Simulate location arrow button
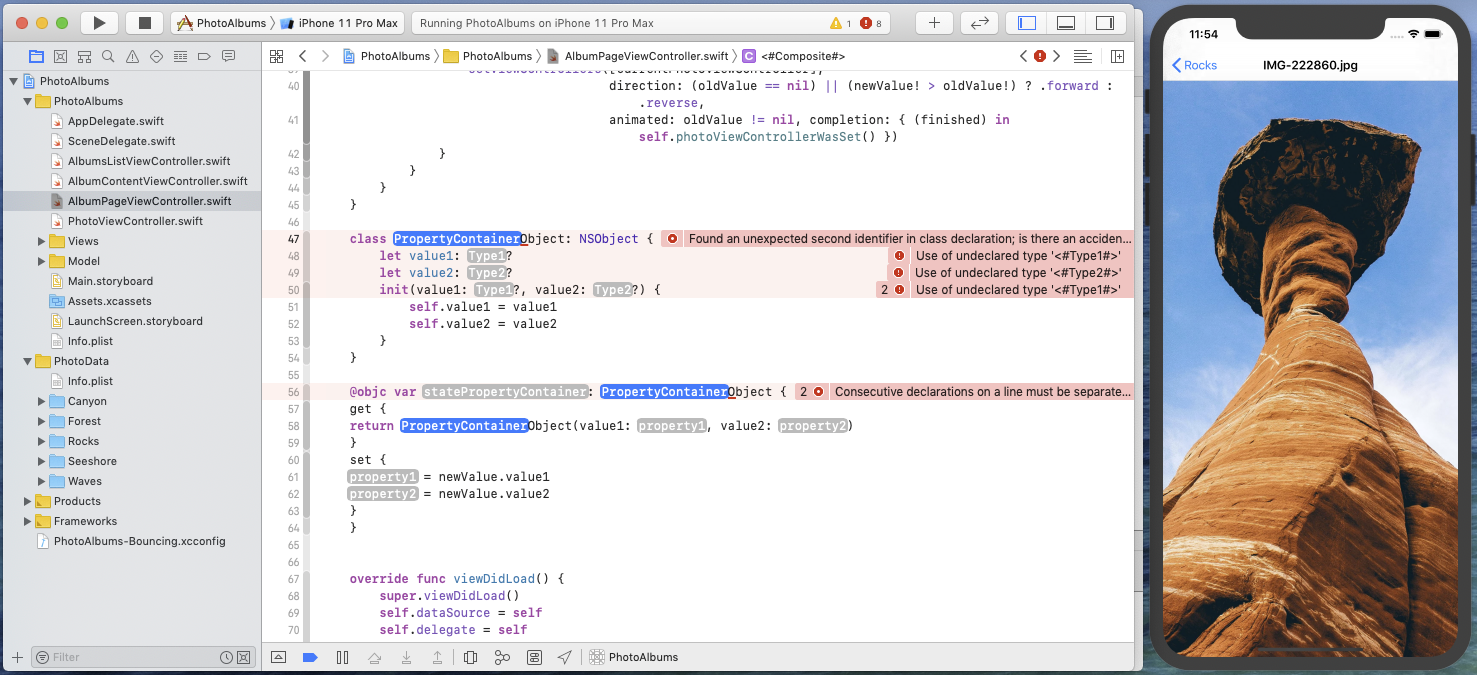The height and width of the screenshot is (675, 1477). pos(565,657)
